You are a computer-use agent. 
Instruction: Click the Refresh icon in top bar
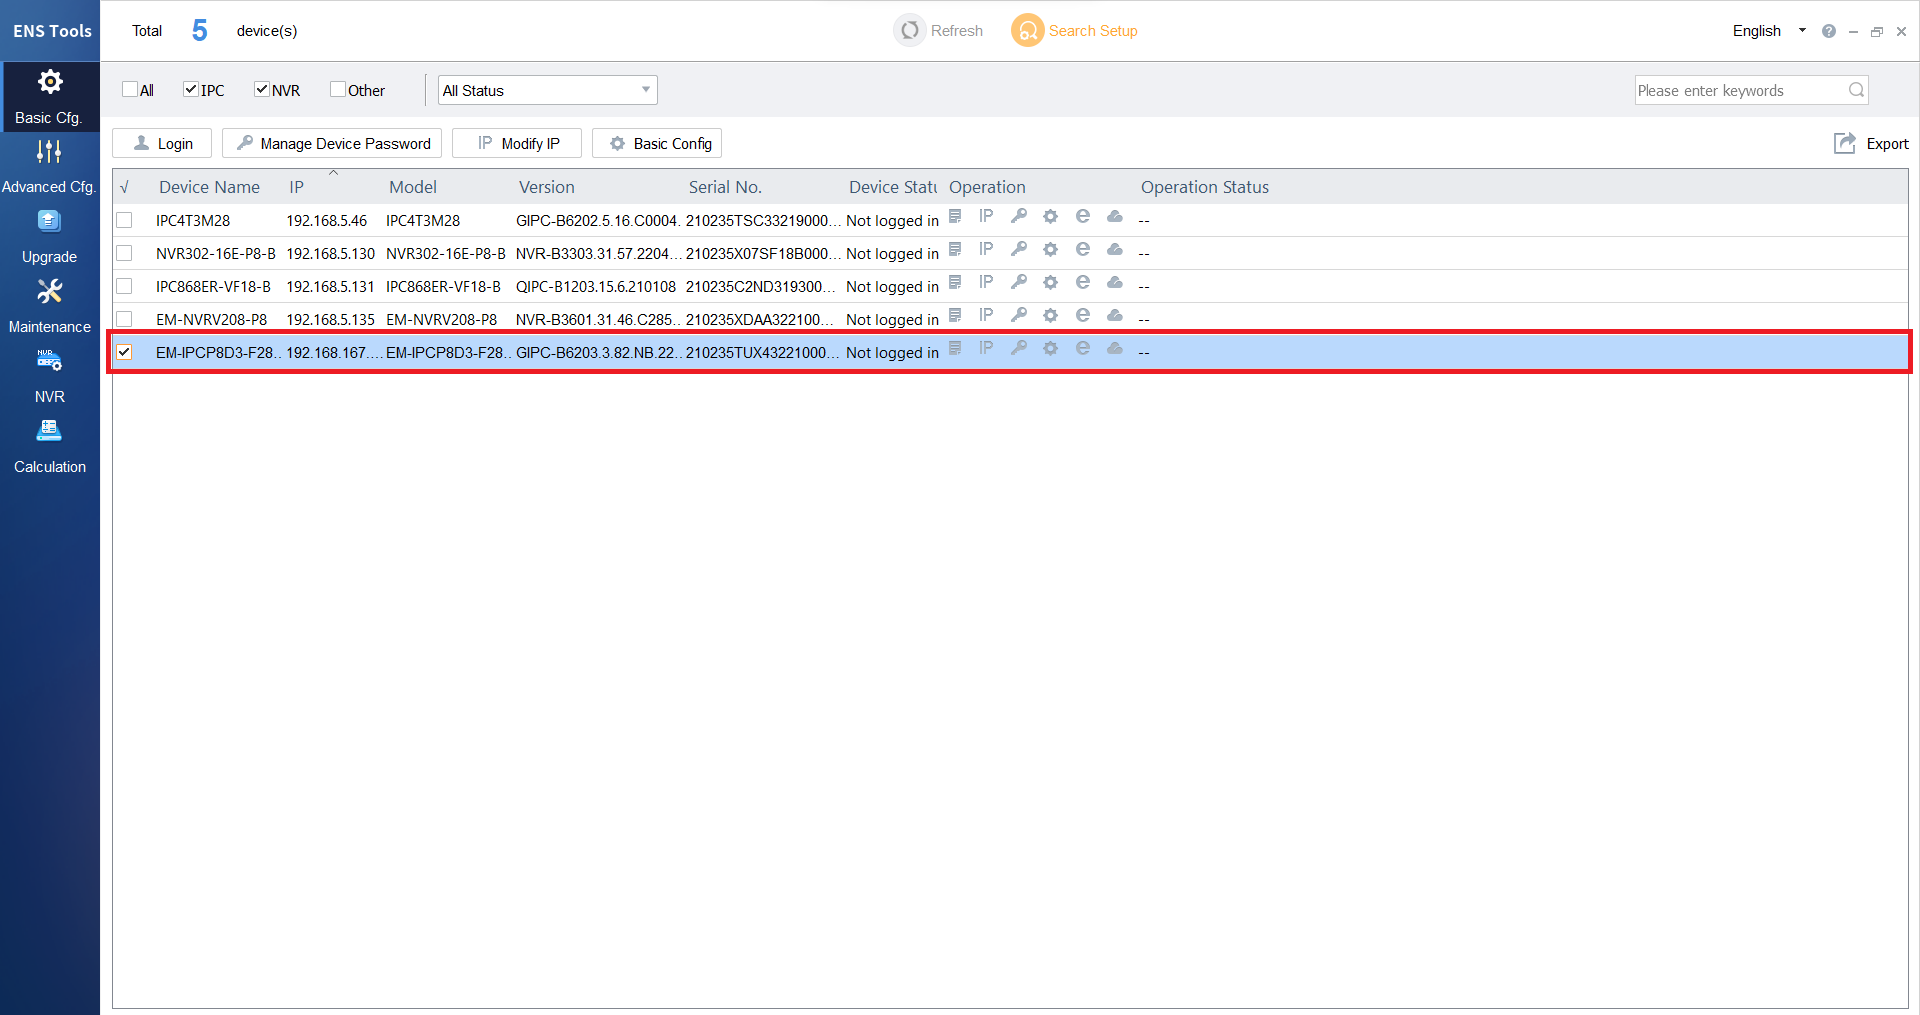[909, 31]
